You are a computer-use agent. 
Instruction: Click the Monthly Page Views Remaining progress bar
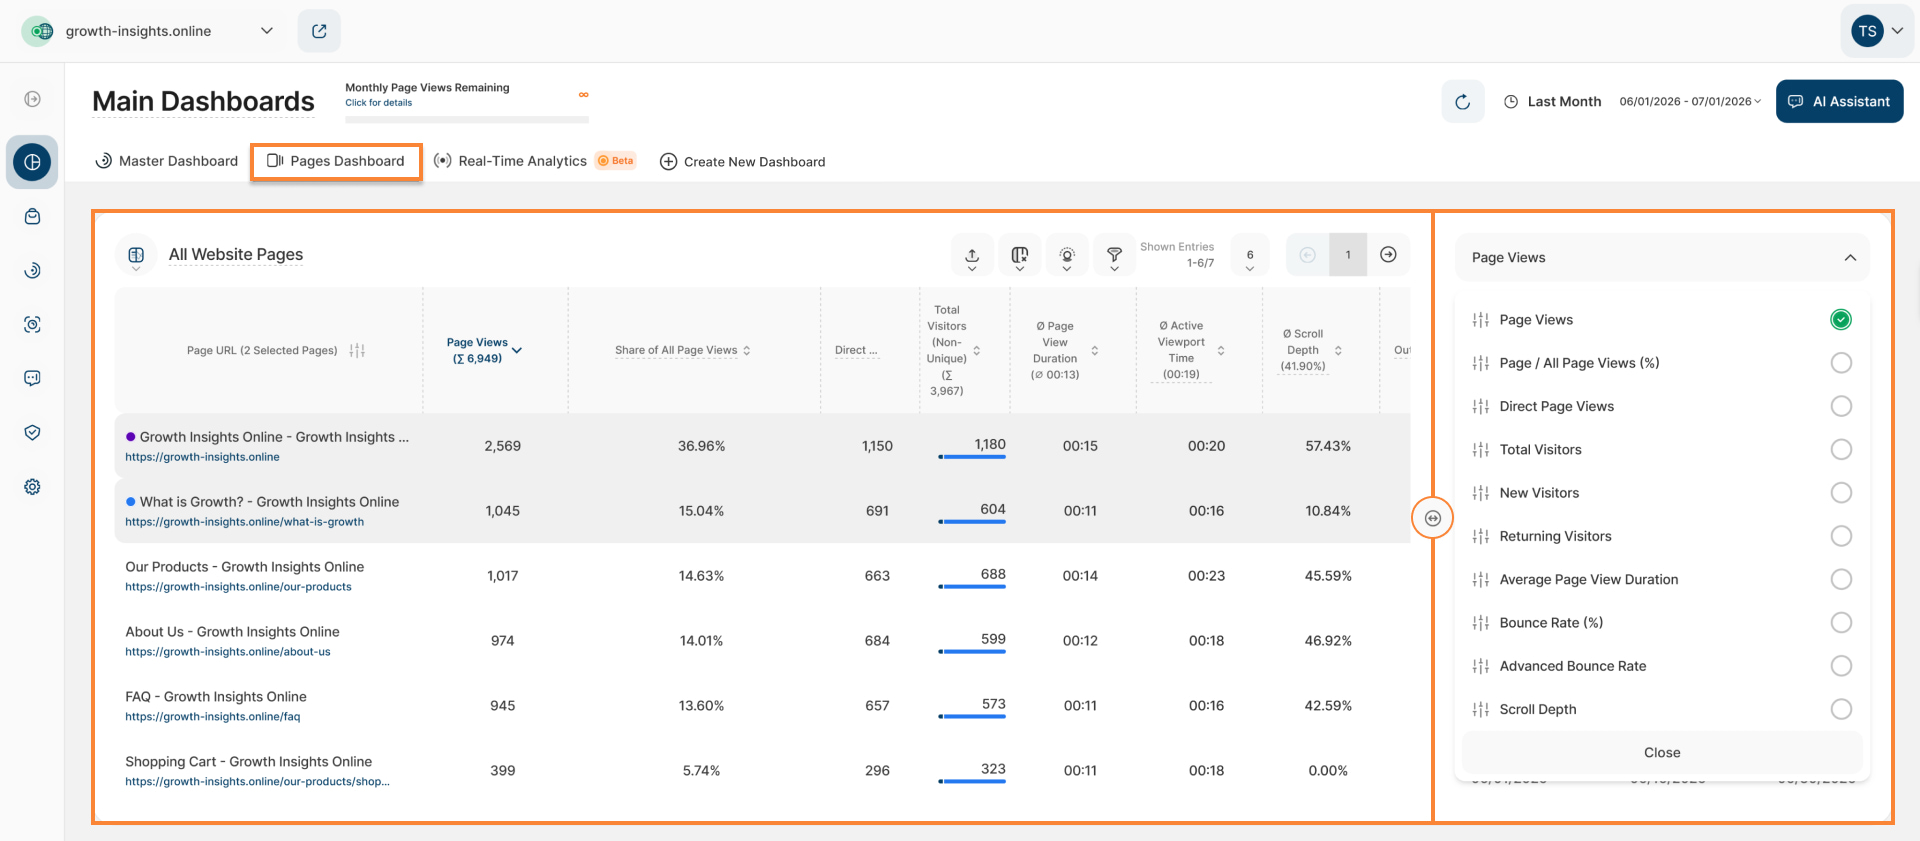click(467, 120)
